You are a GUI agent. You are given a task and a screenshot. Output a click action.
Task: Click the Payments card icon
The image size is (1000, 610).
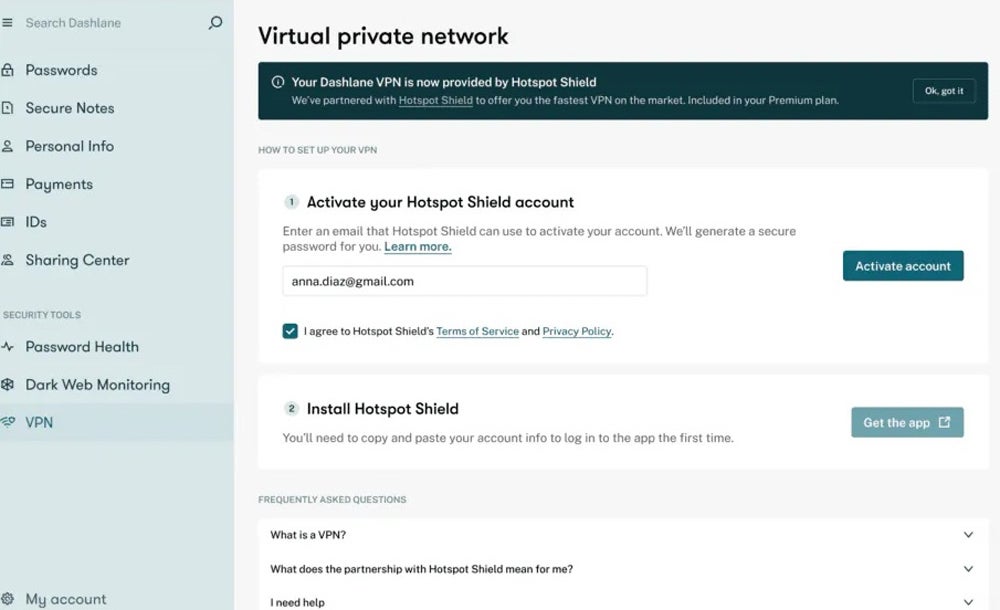(8, 184)
